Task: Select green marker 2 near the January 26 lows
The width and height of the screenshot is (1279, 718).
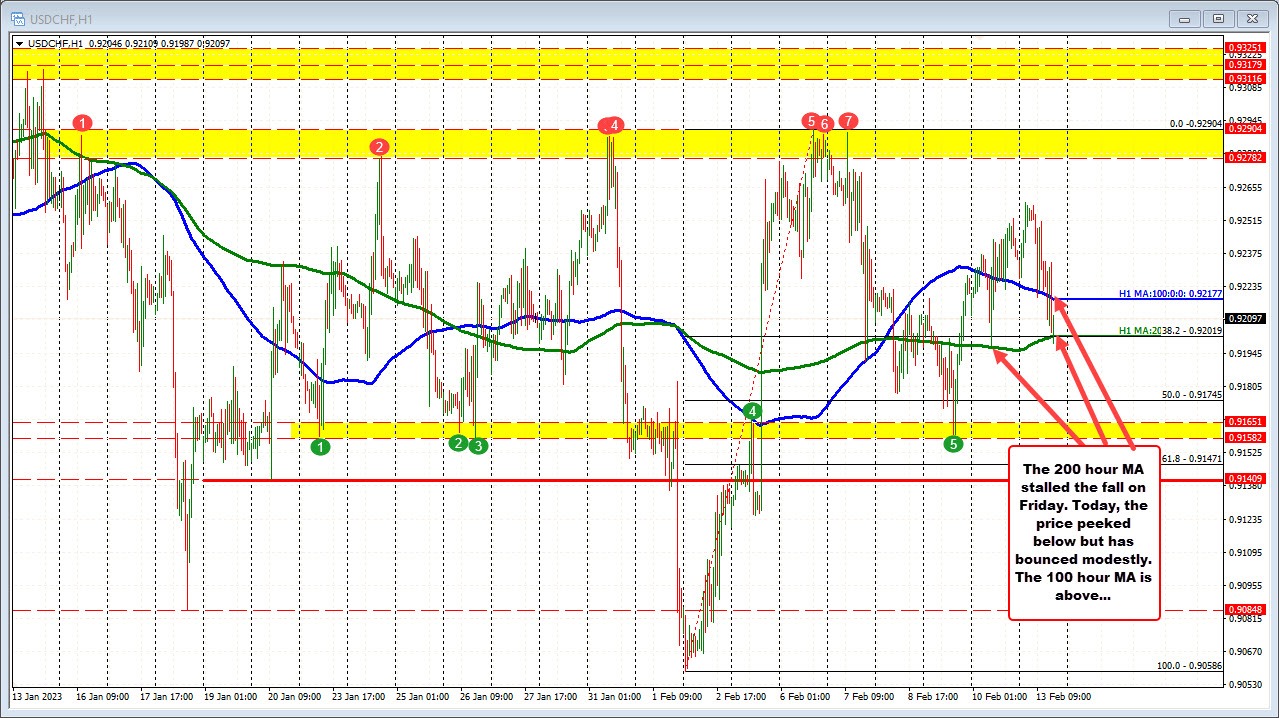Action: tap(457, 443)
